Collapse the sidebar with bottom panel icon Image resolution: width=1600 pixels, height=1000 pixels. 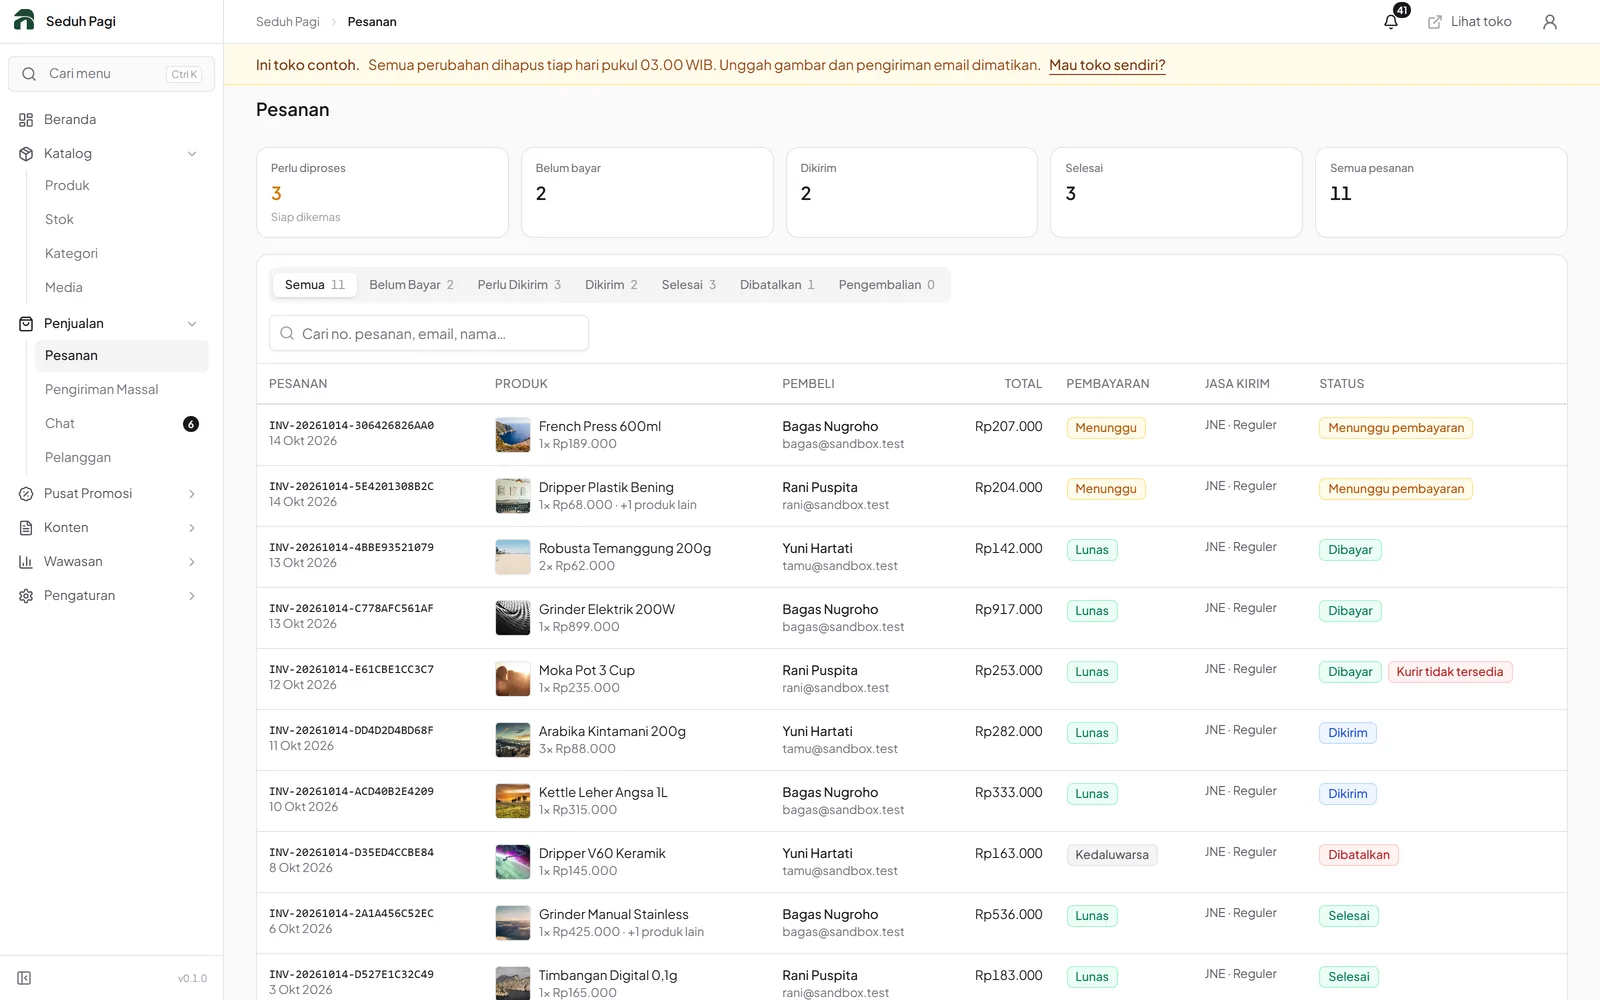click(24, 978)
